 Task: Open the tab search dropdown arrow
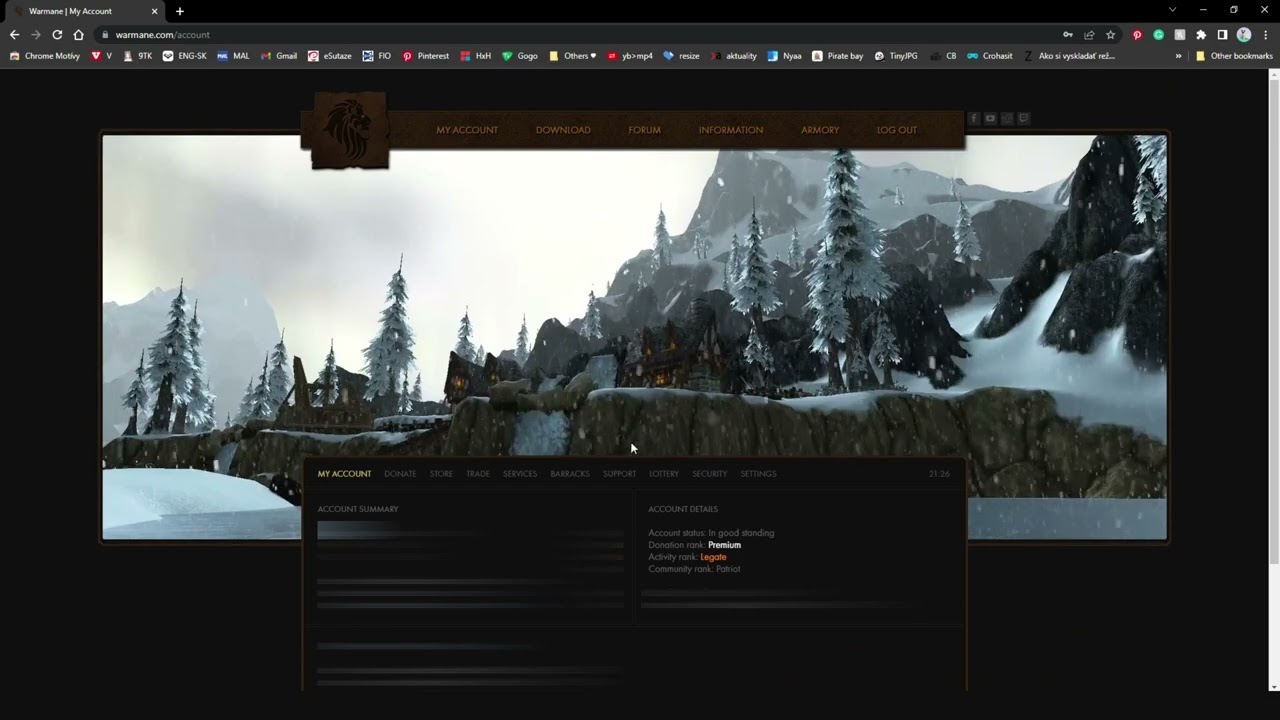[x=1172, y=10]
